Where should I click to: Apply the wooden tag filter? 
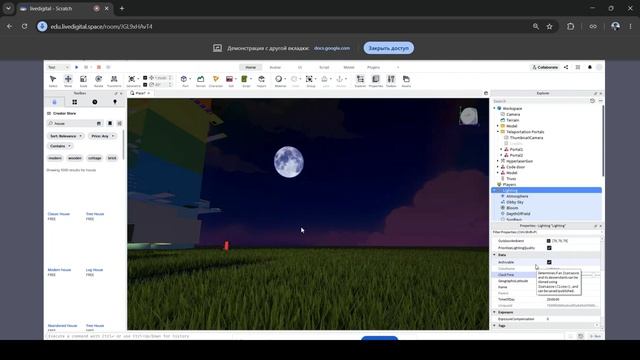(x=75, y=158)
